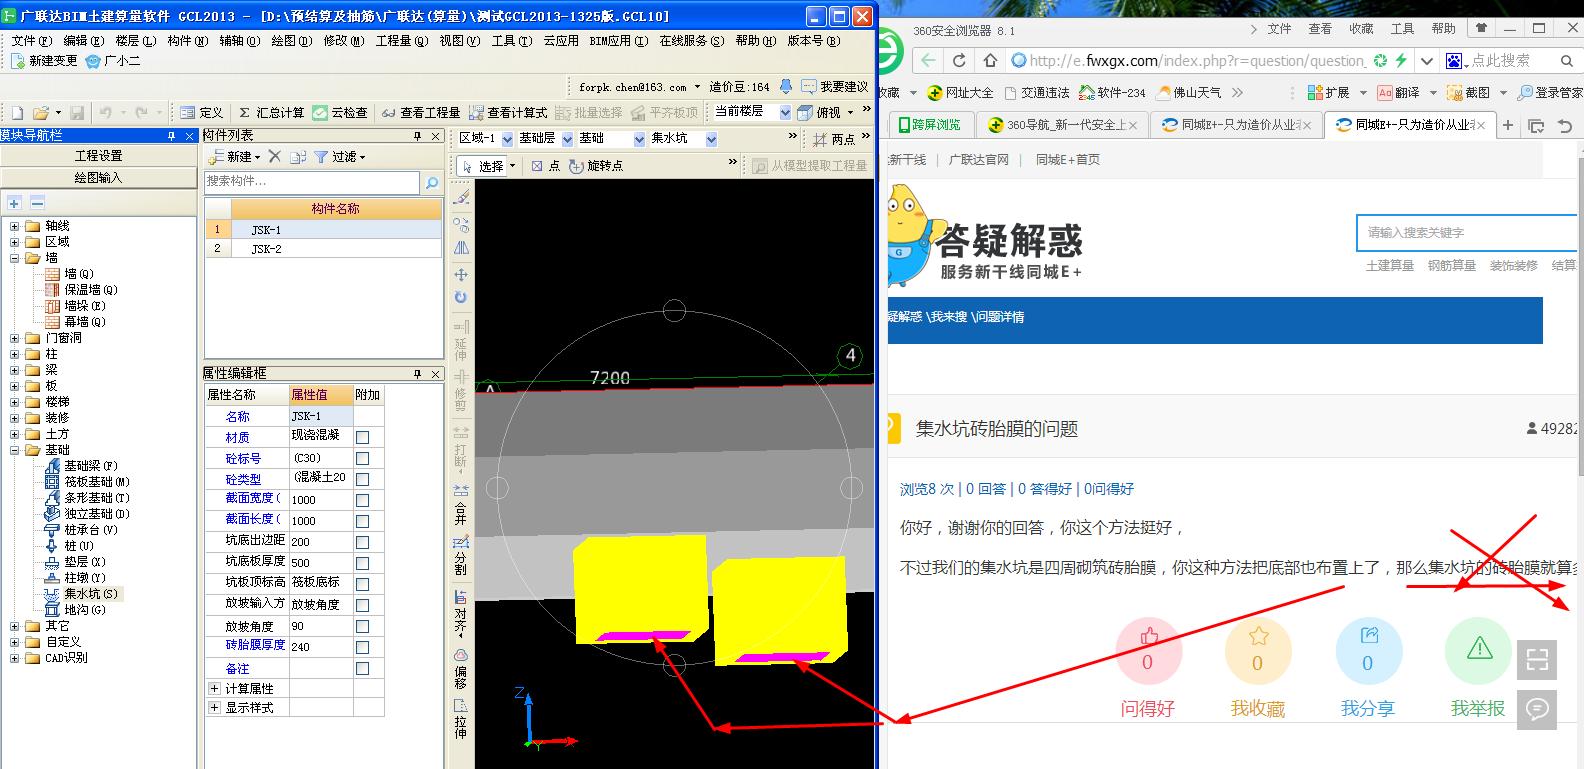Click browser home icon

coord(990,61)
